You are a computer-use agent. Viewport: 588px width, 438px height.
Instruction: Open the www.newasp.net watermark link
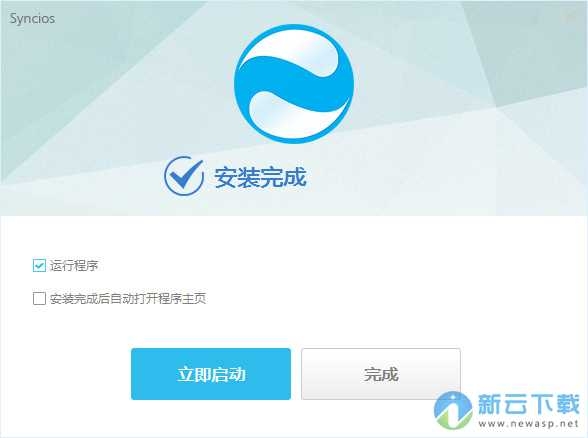[528, 424]
